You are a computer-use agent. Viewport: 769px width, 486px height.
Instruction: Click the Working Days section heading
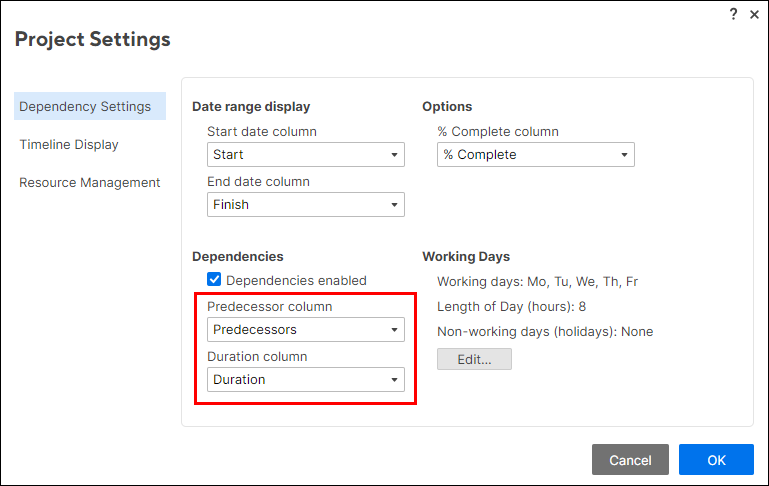(466, 257)
